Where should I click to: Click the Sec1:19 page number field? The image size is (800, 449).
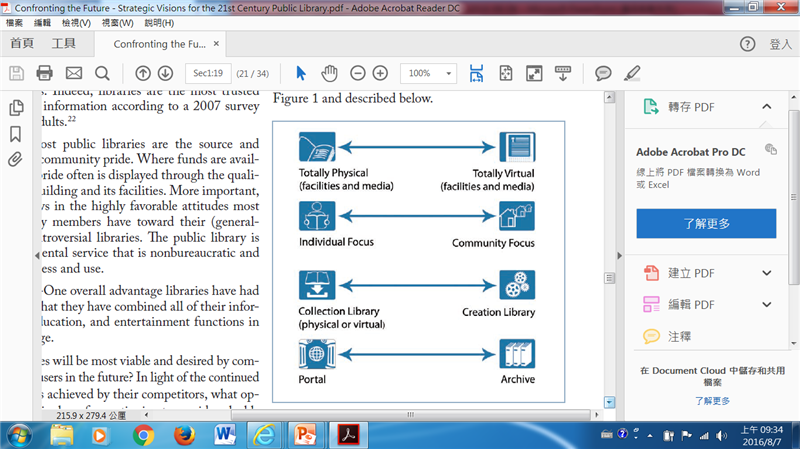point(214,73)
